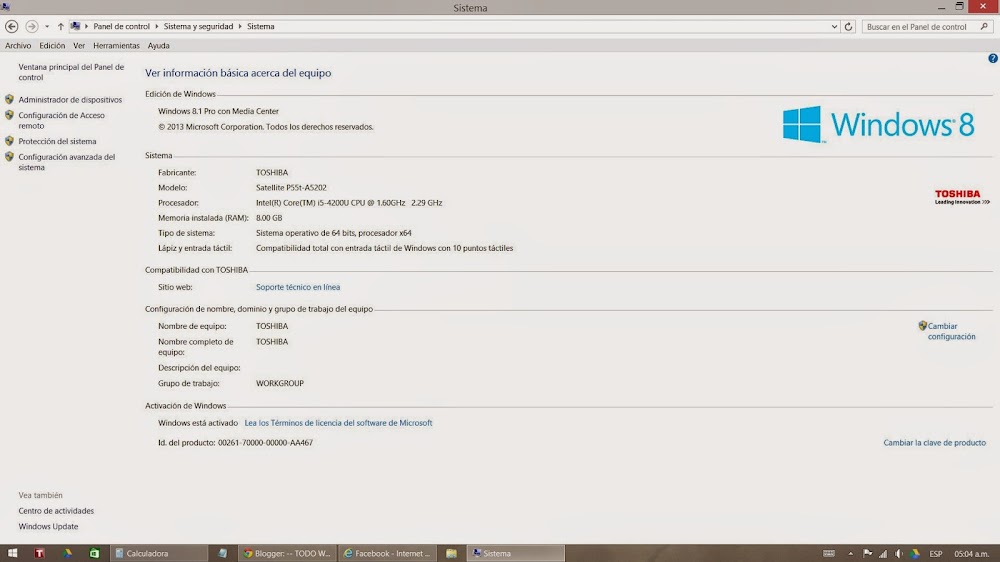Image resolution: width=1000 pixels, height=562 pixels.
Task: Open 'Ventana principal del Panel de control'
Action: [71, 72]
